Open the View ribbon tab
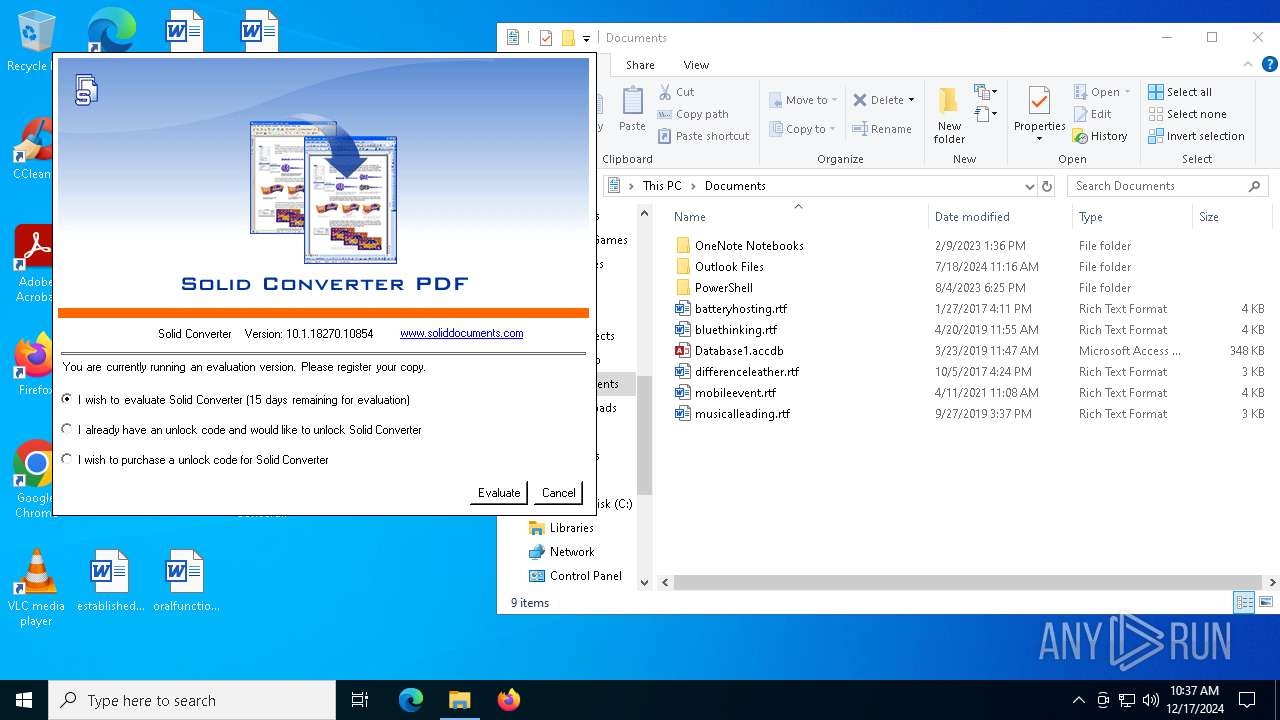The width and height of the screenshot is (1280, 720). pyautogui.click(x=696, y=65)
